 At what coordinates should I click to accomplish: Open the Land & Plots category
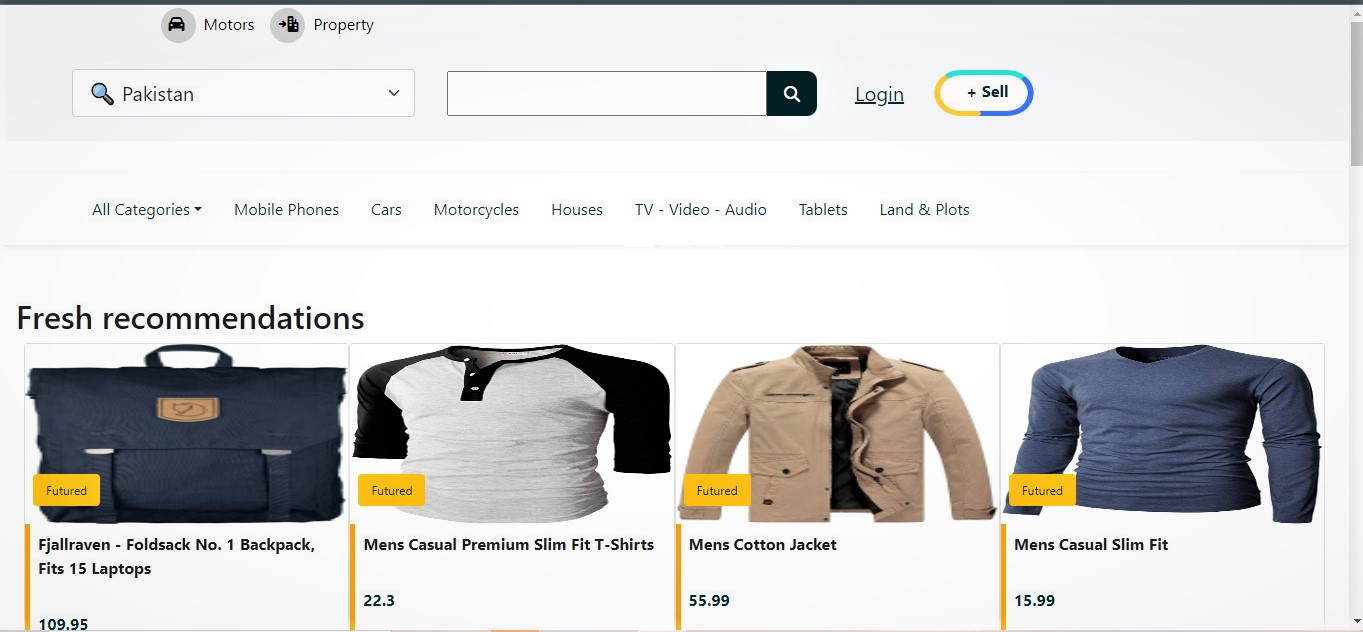924,210
